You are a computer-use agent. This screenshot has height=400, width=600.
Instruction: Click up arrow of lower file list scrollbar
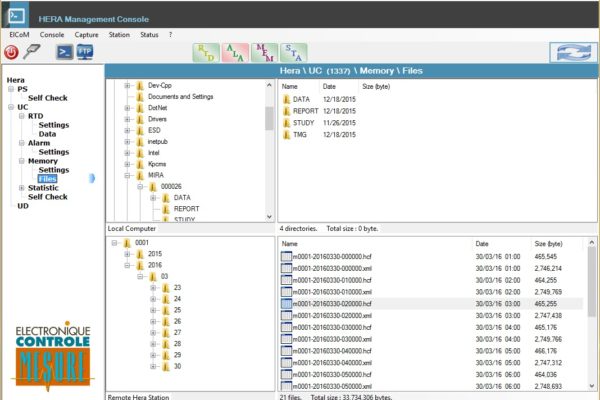(592, 243)
